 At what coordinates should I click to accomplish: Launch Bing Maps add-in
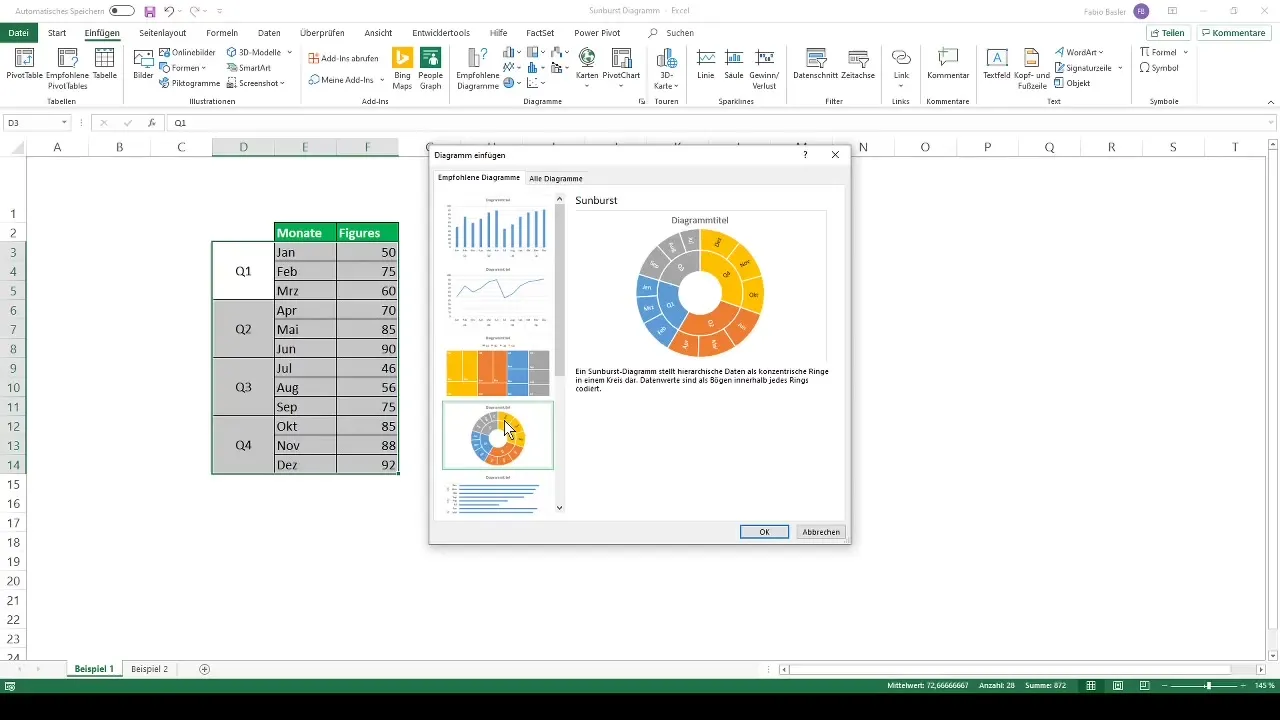pos(402,68)
